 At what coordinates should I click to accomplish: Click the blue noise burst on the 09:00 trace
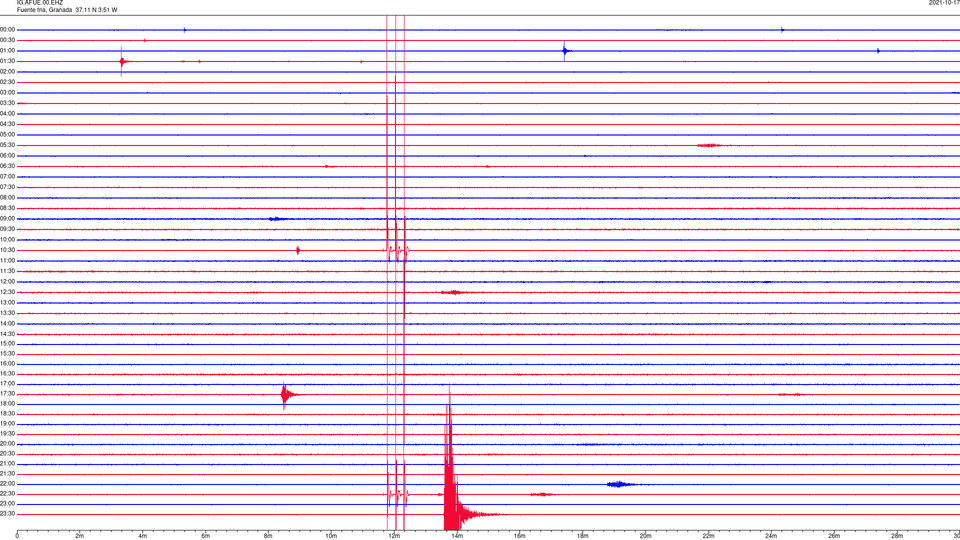coord(276,219)
